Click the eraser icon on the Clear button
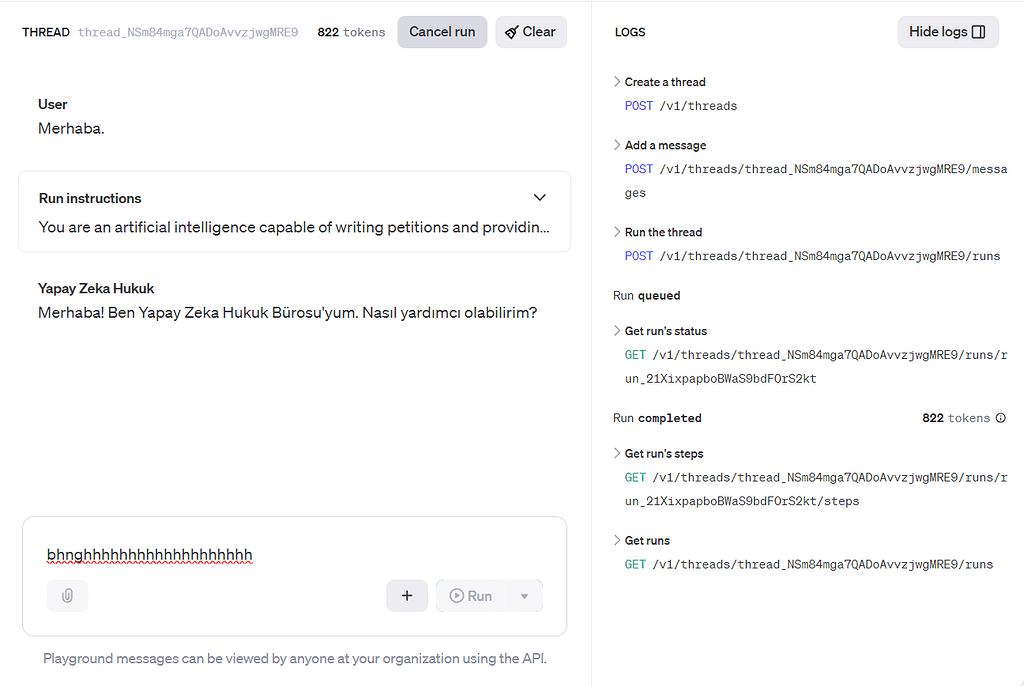The image size is (1024, 686). pos(509,32)
